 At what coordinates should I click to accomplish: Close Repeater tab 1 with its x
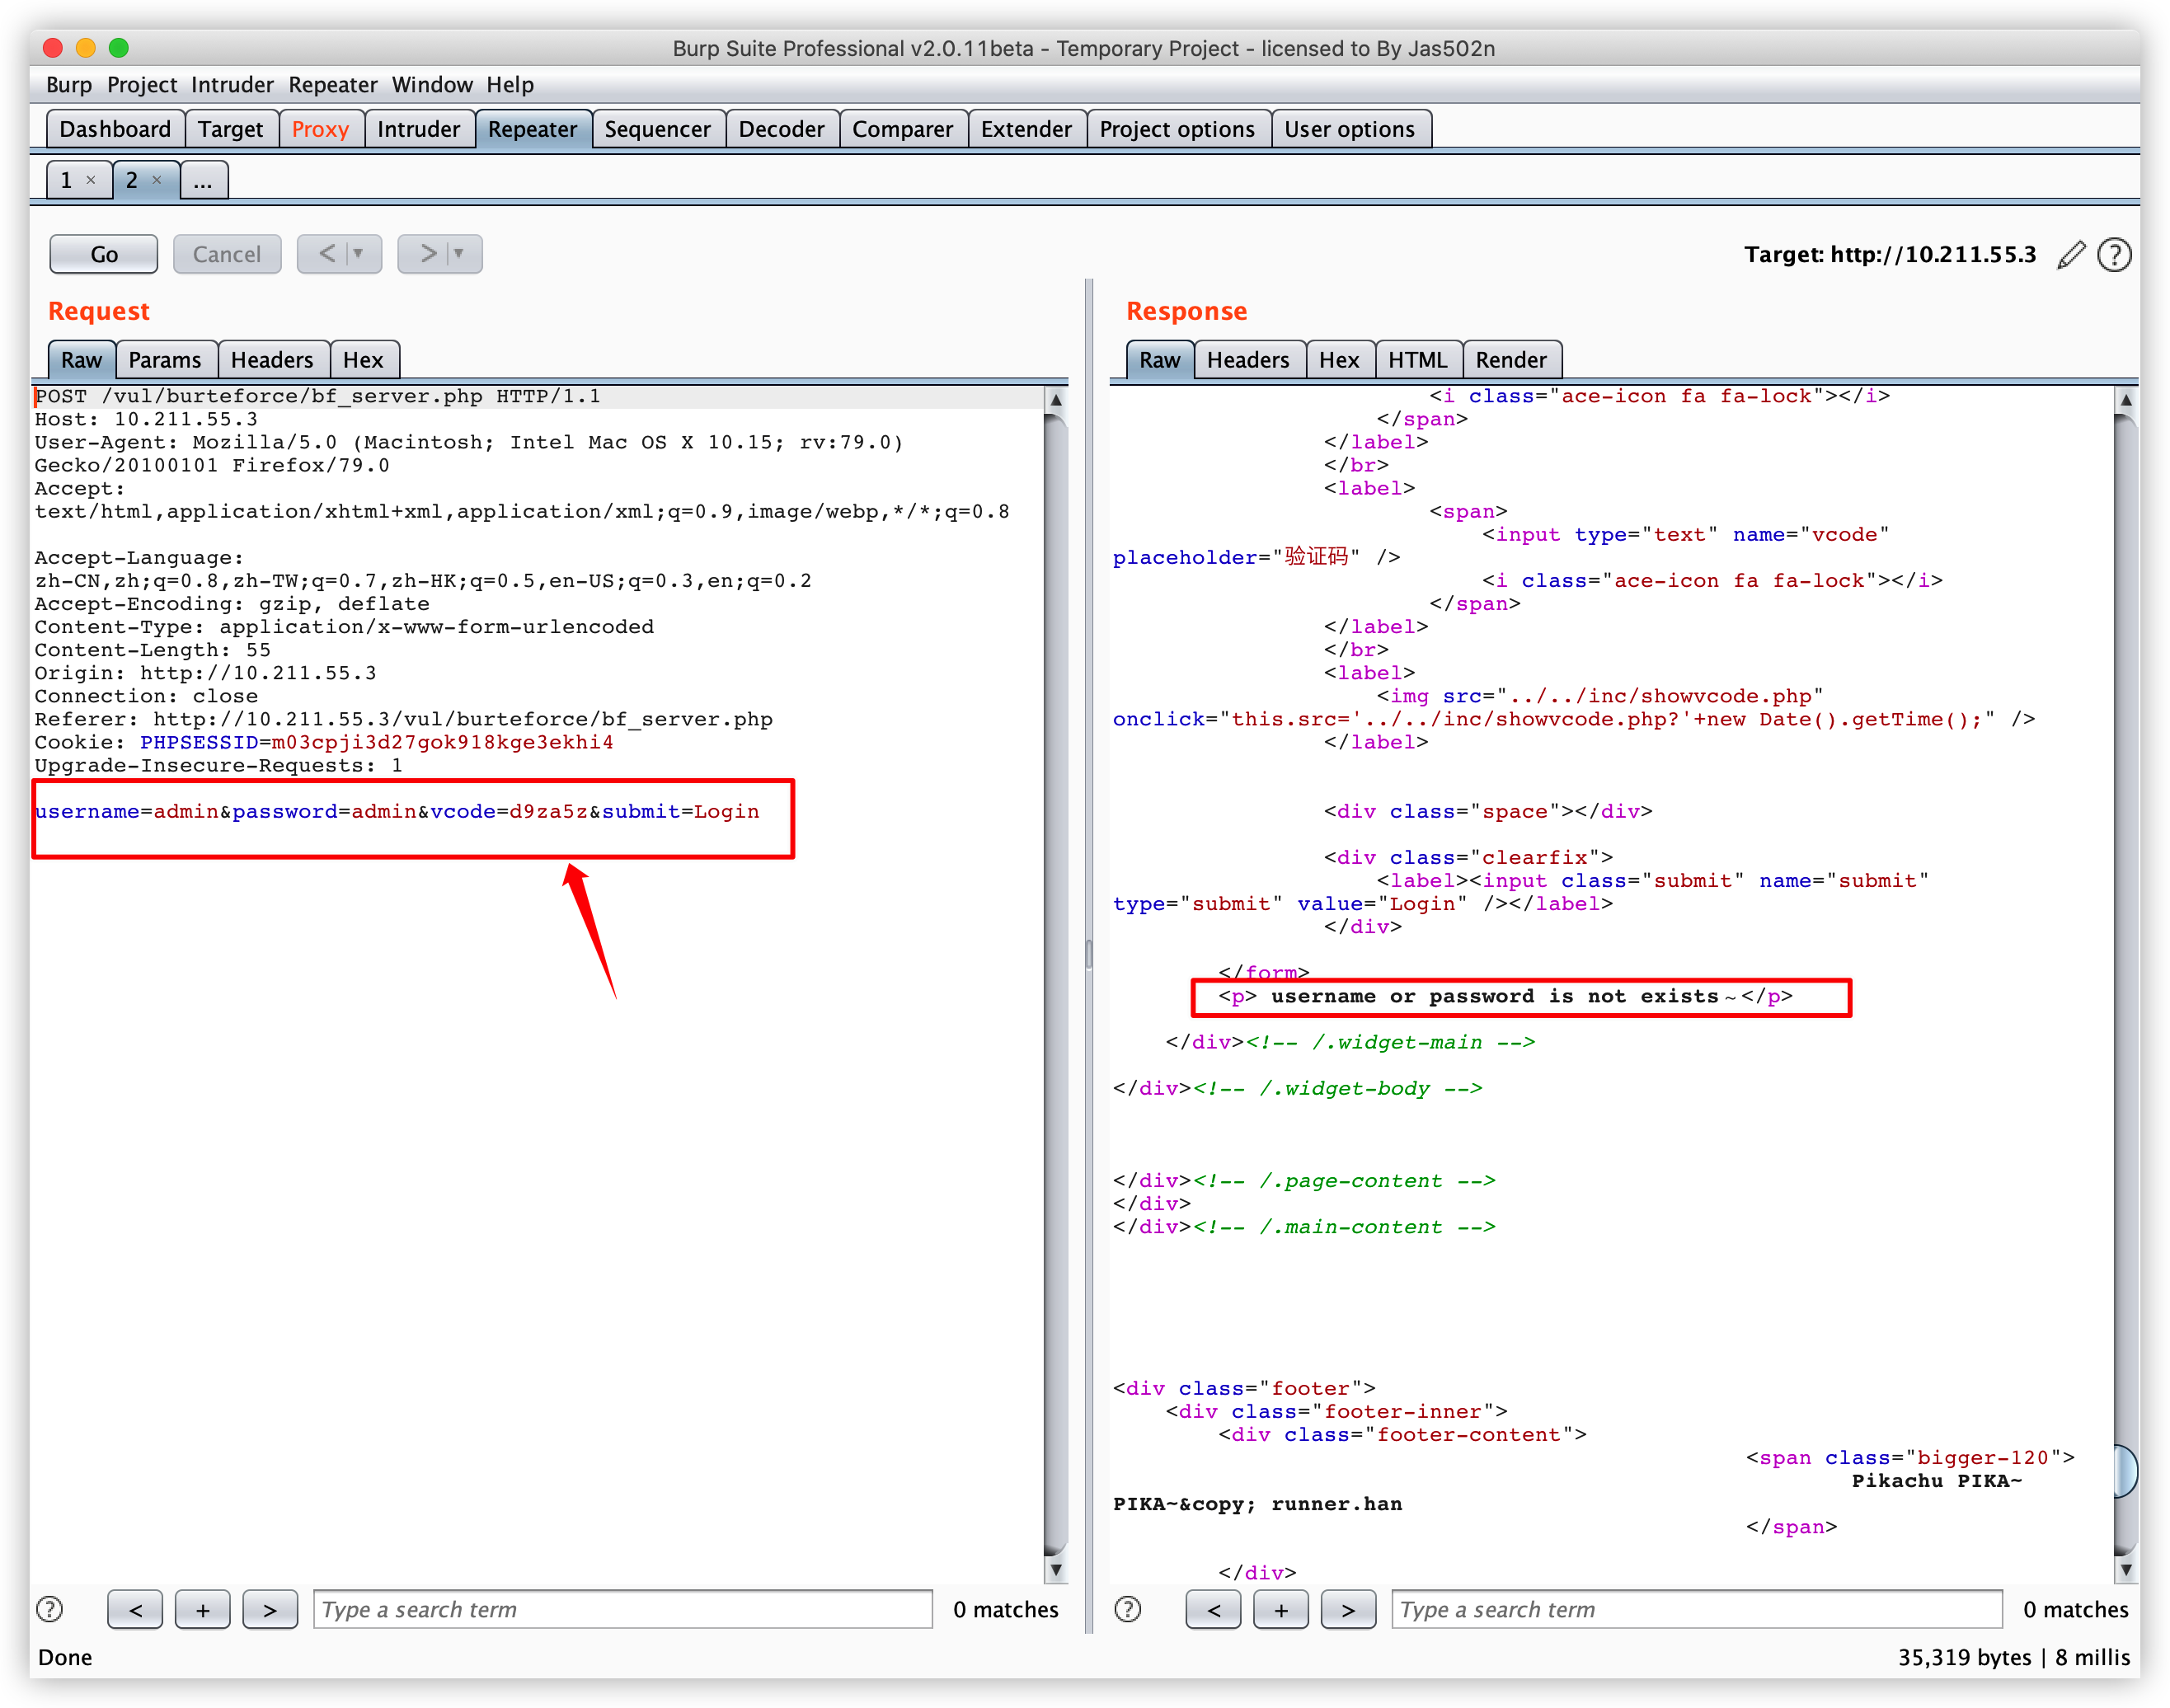91,180
